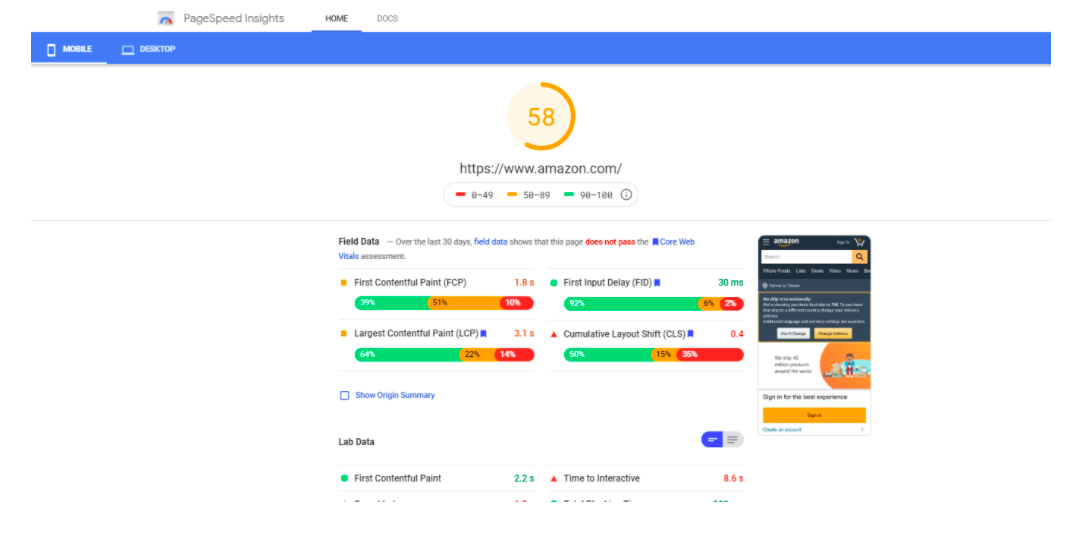1086x548 pixels.
Task: Switch to the DESKTOP results tab
Action: [x=148, y=49]
